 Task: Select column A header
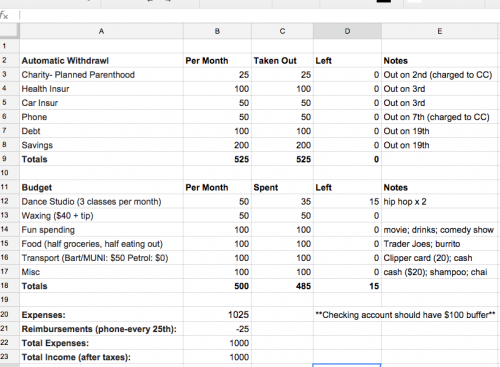click(101, 31)
